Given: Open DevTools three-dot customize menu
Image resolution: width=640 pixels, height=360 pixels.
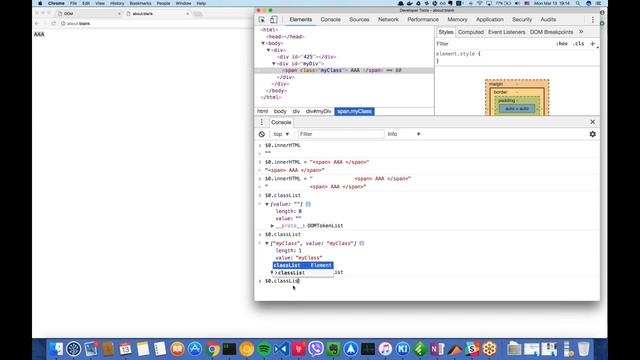Looking at the screenshot, I should (x=593, y=20).
